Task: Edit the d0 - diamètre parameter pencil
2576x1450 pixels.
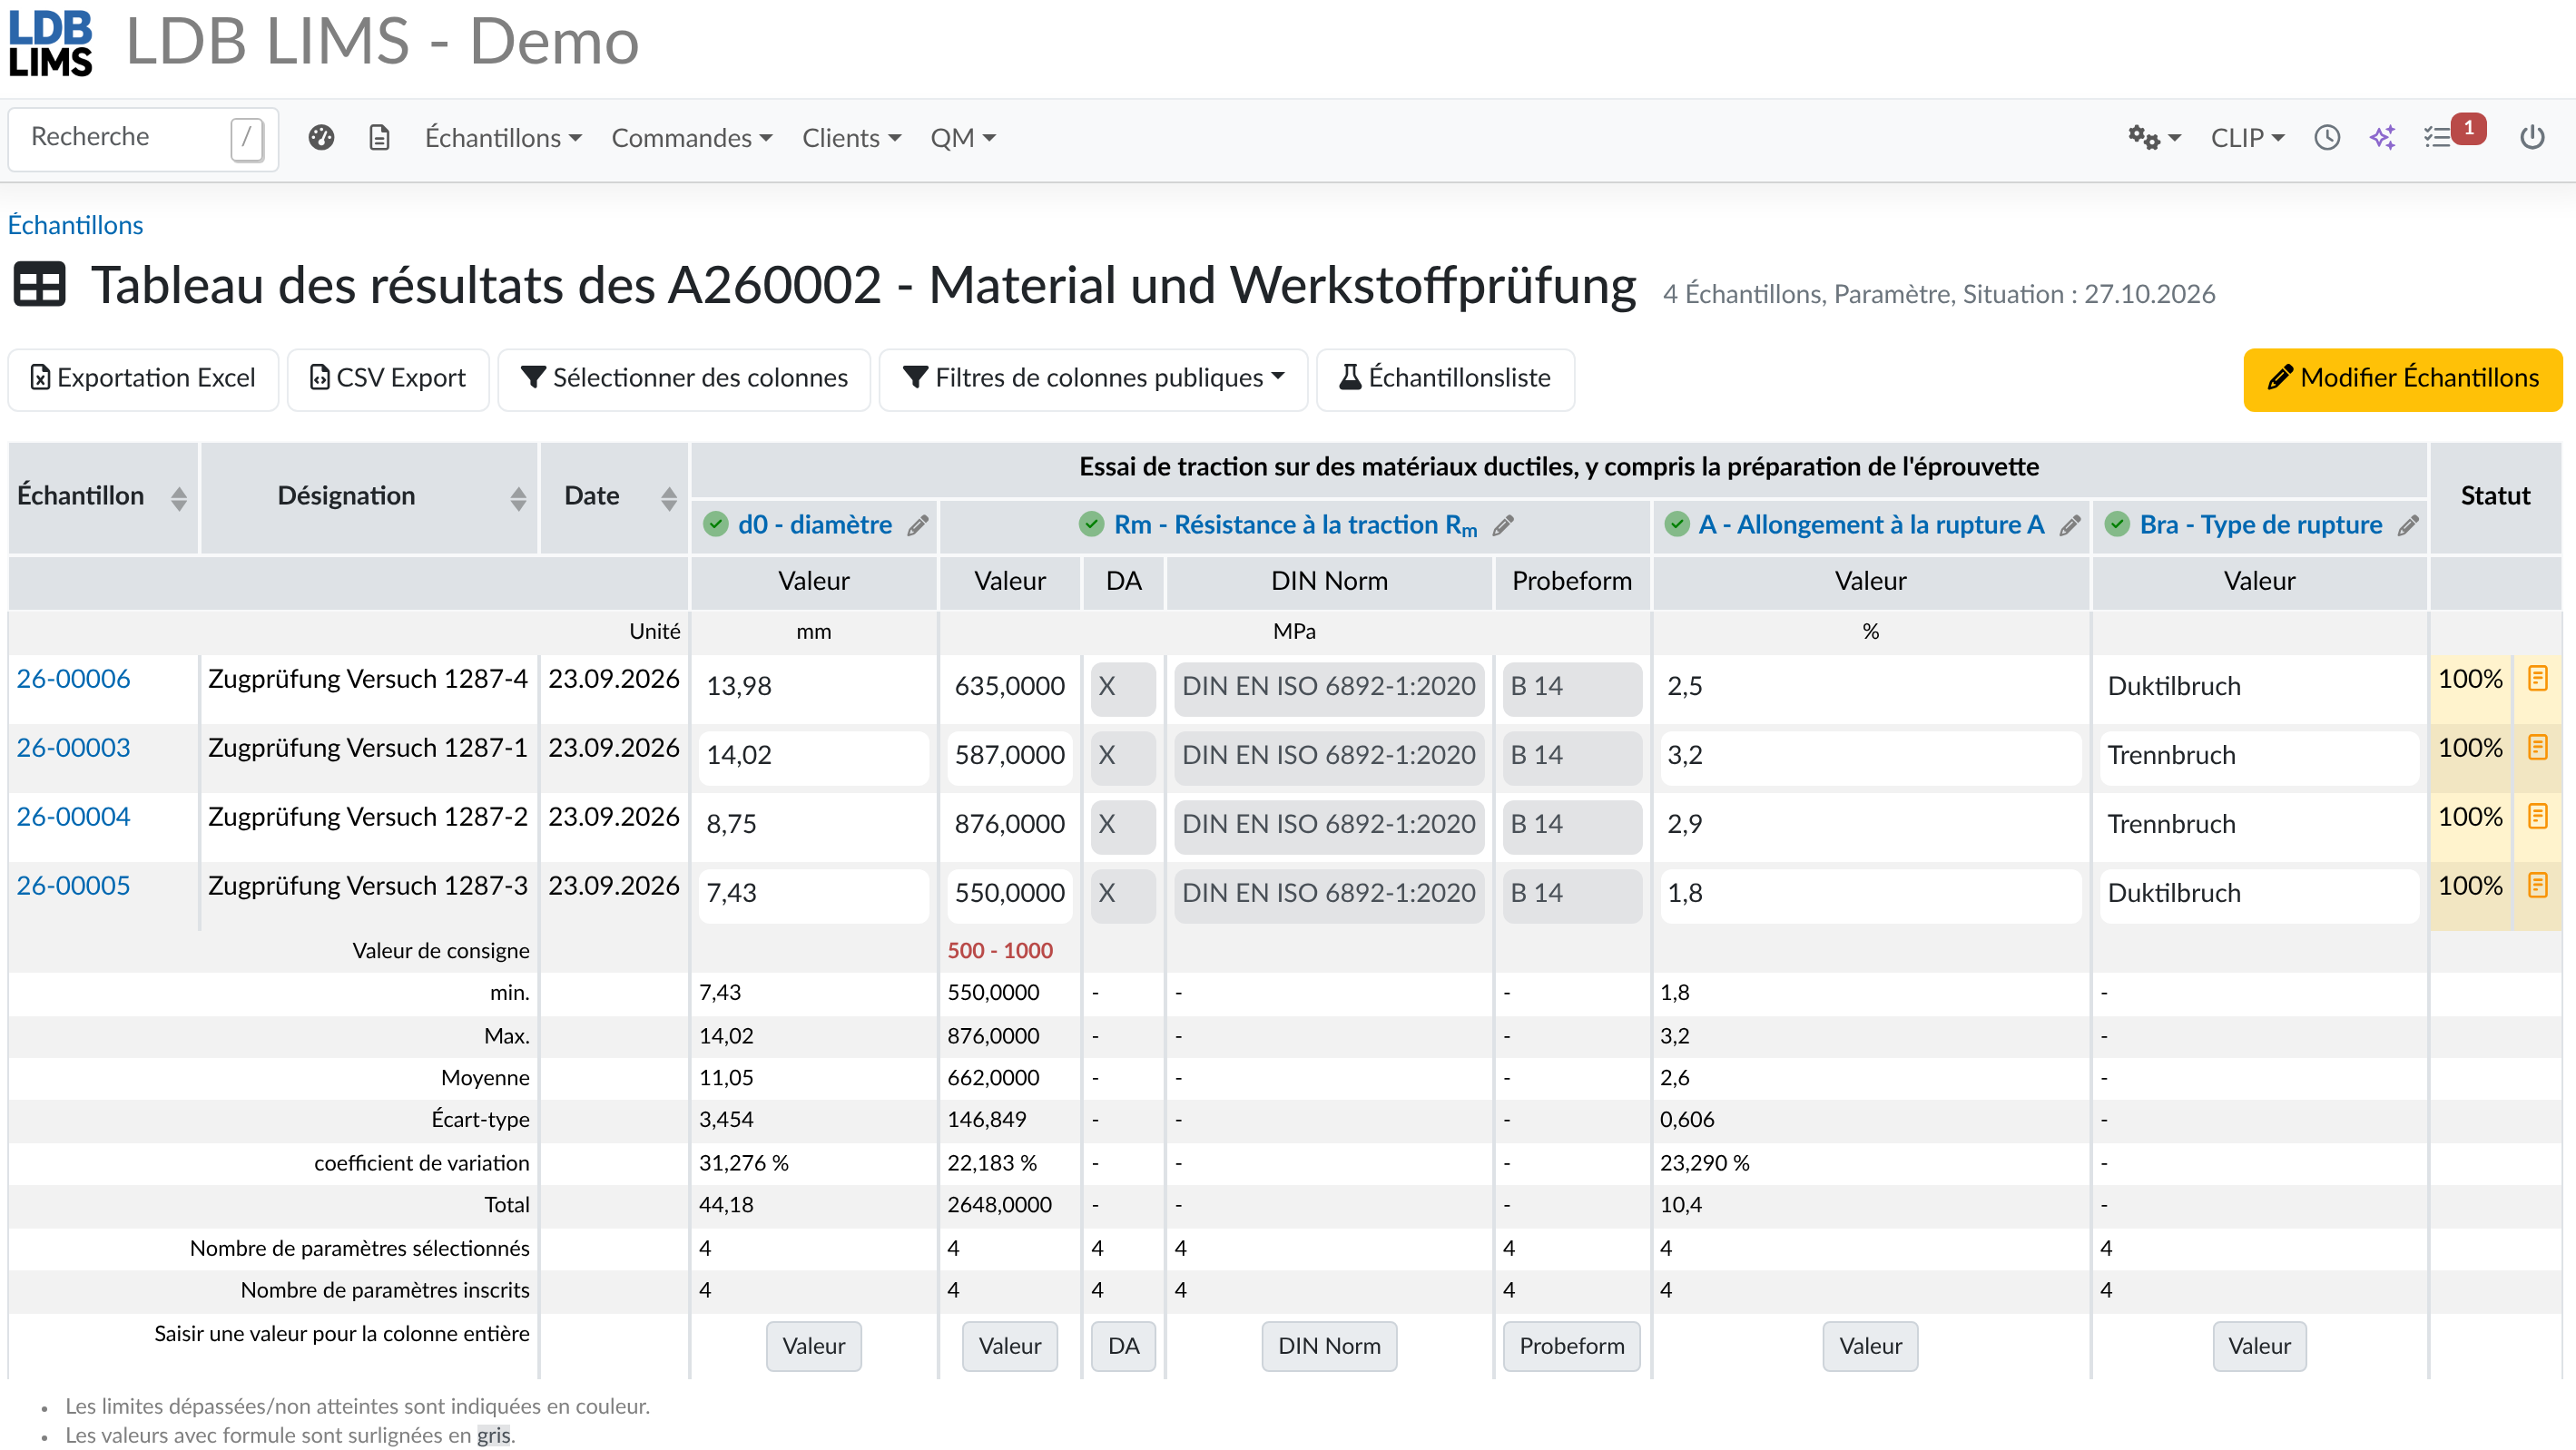Action: (918, 525)
